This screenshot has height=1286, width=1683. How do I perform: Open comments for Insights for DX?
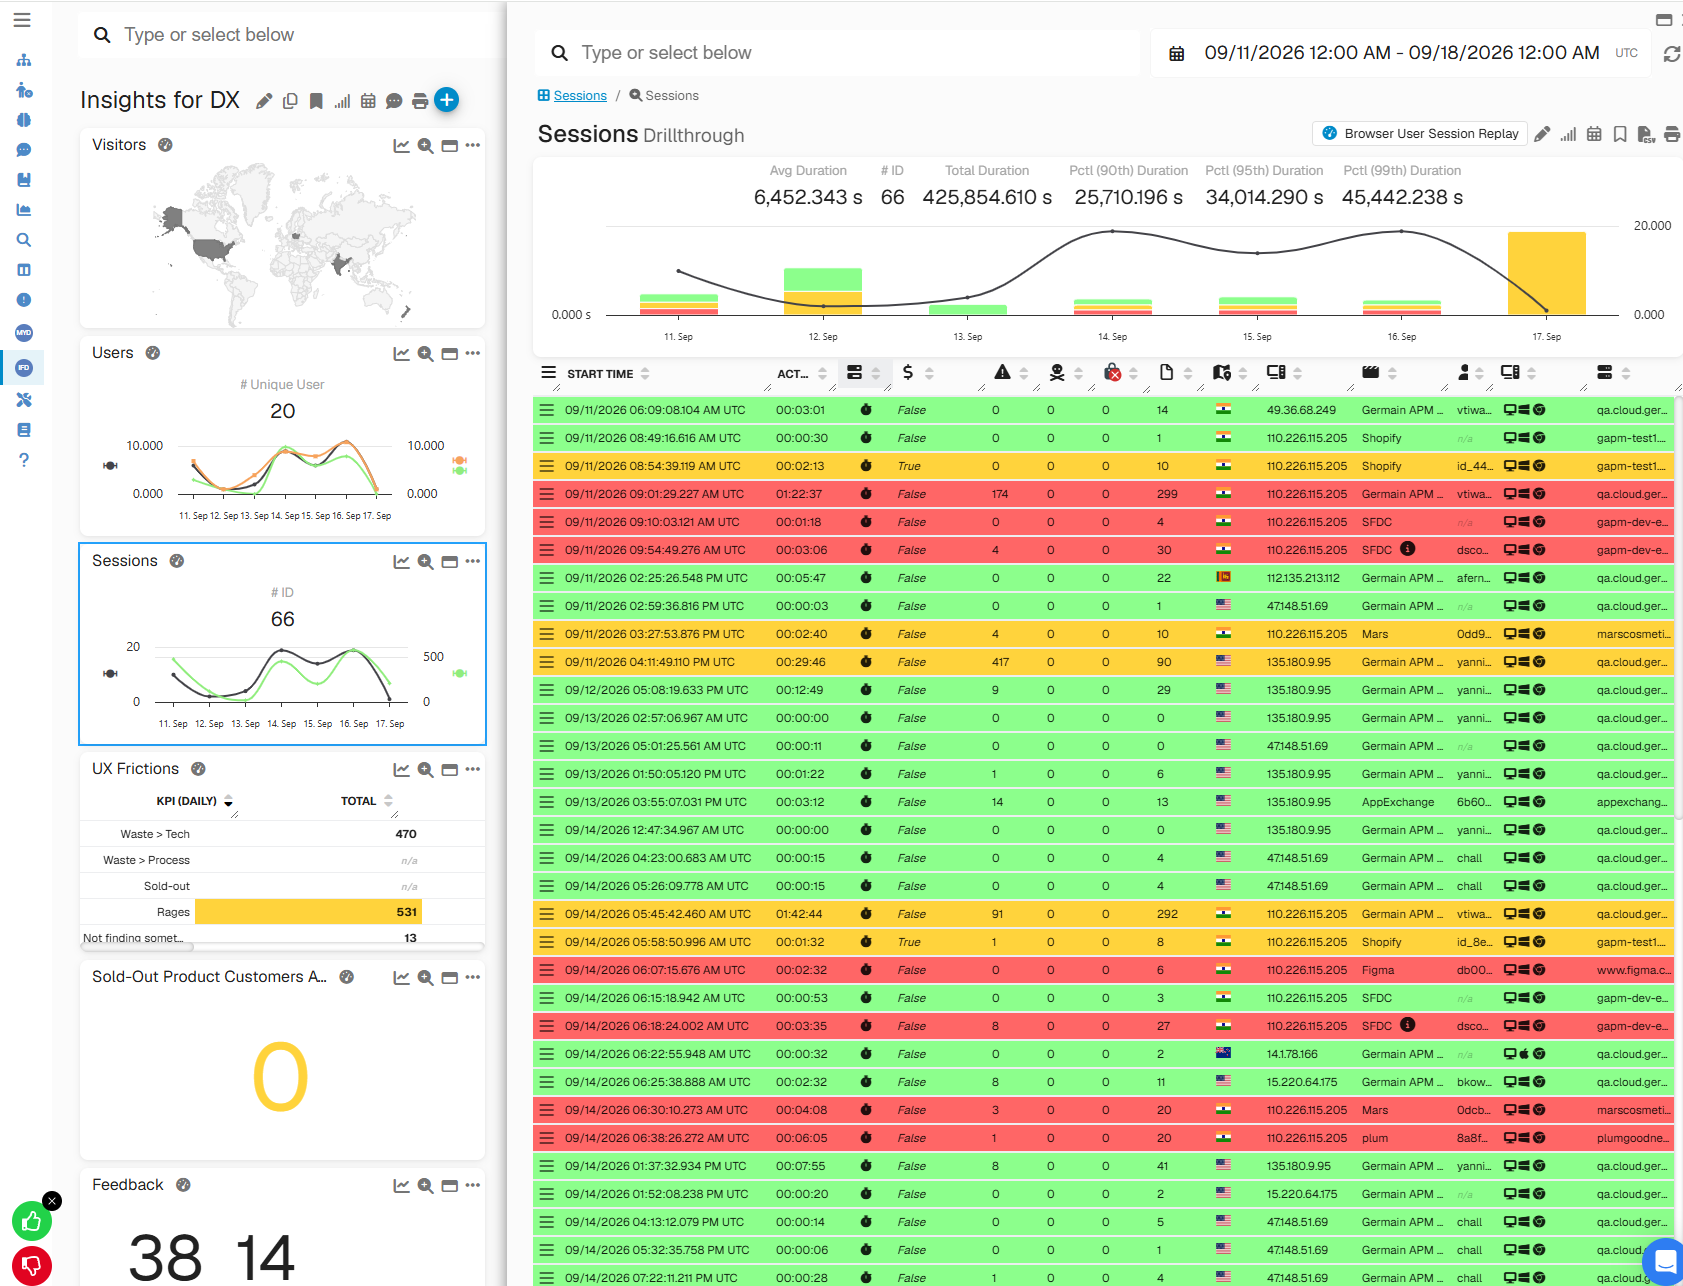(x=394, y=101)
